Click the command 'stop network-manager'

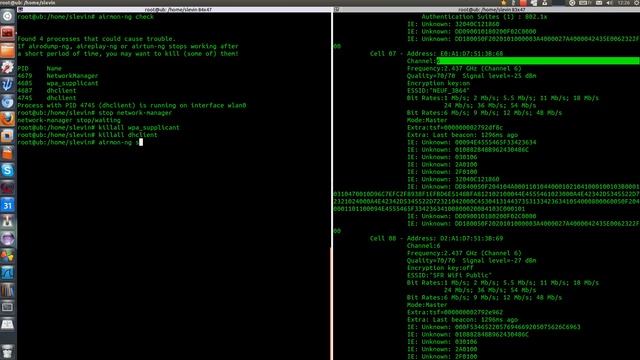pyautogui.click(x=135, y=113)
